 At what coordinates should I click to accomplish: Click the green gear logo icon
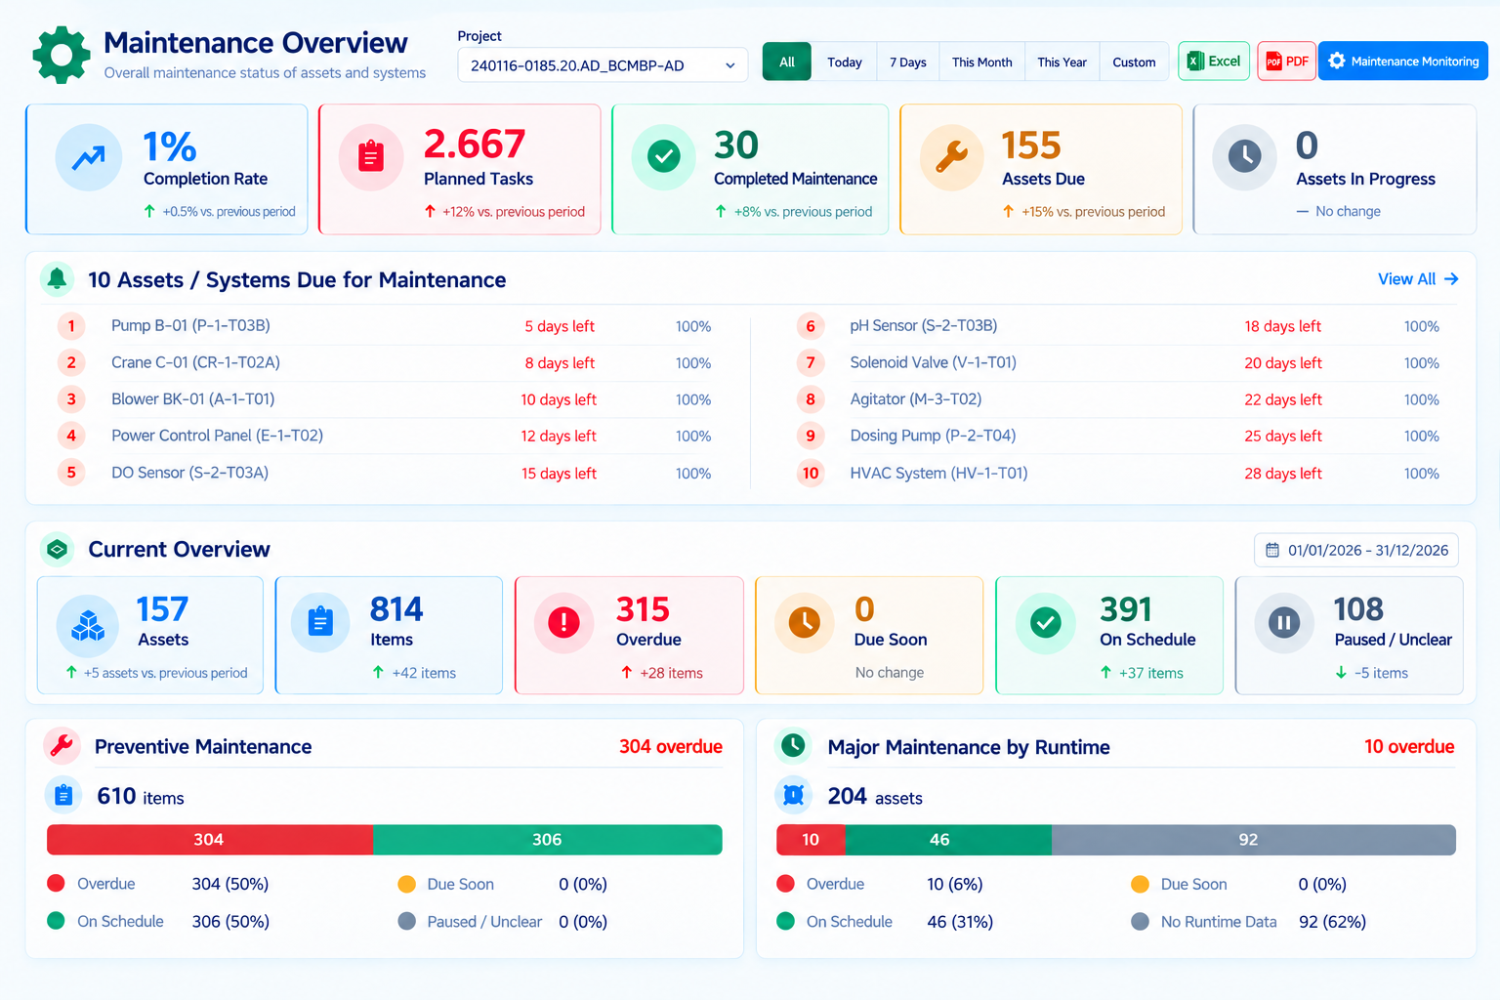tap(61, 55)
